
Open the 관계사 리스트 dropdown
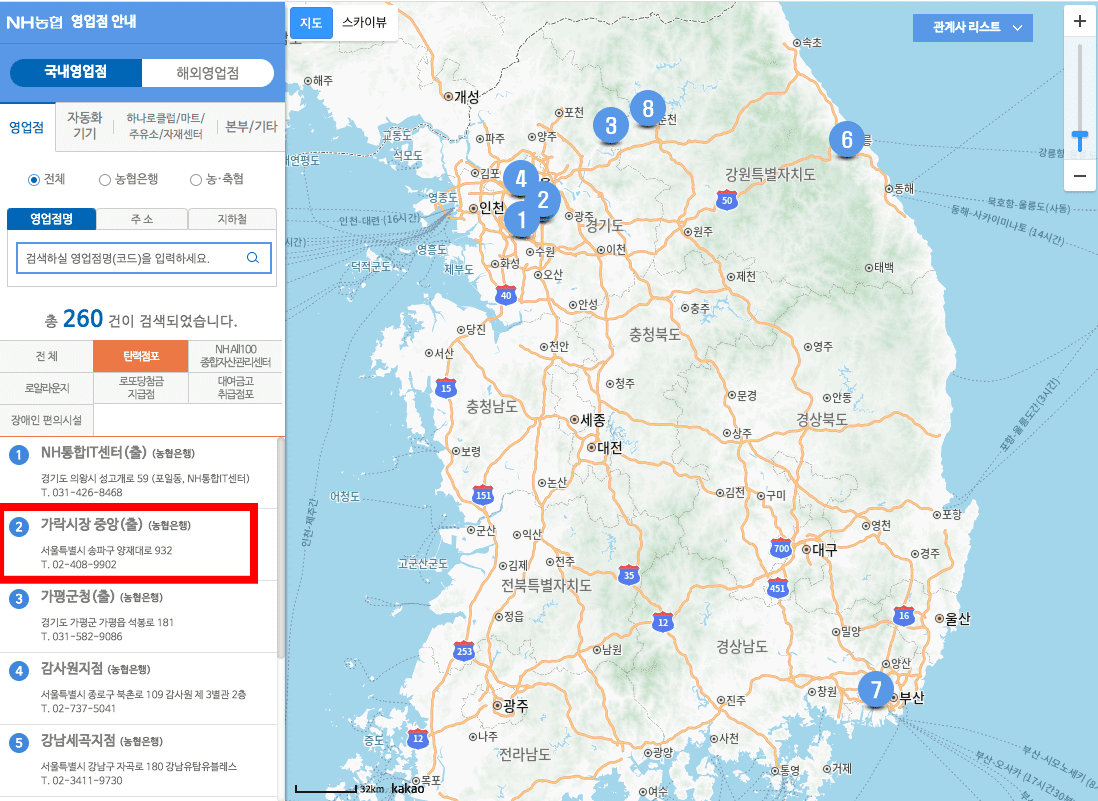pos(973,27)
